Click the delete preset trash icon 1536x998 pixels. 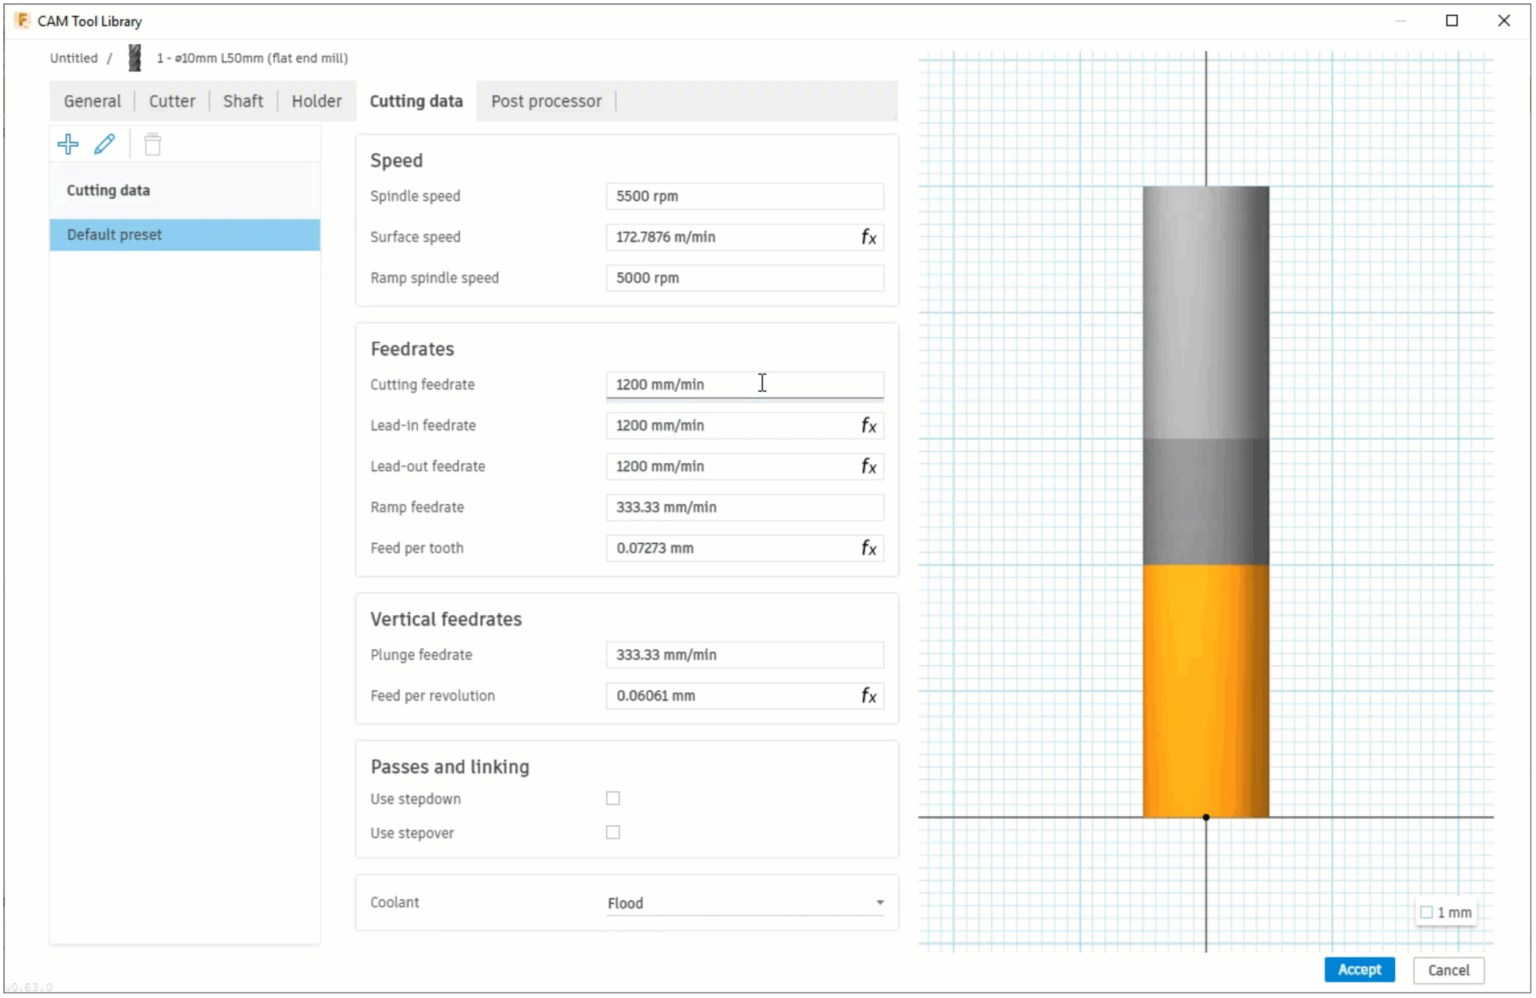click(x=152, y=144)
